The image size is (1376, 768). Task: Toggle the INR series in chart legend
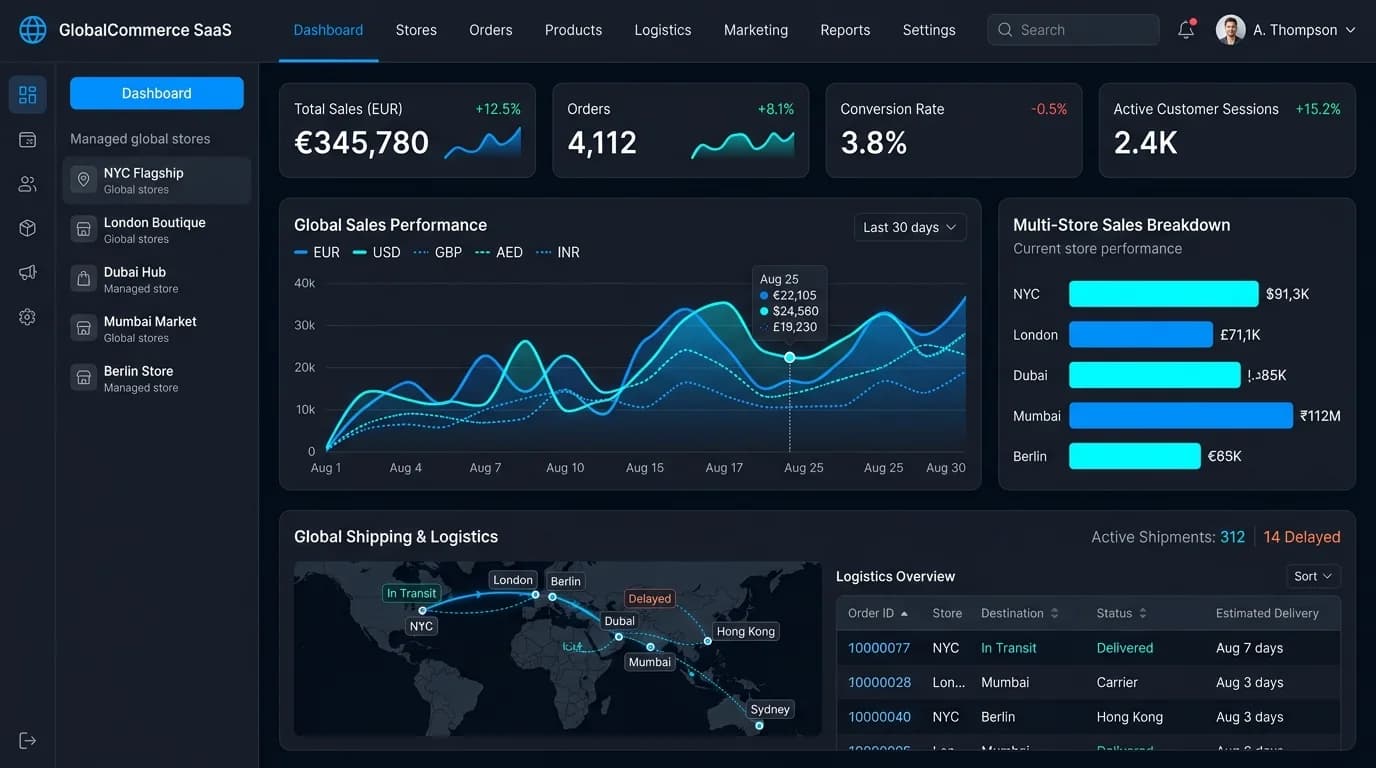point(558,253)
